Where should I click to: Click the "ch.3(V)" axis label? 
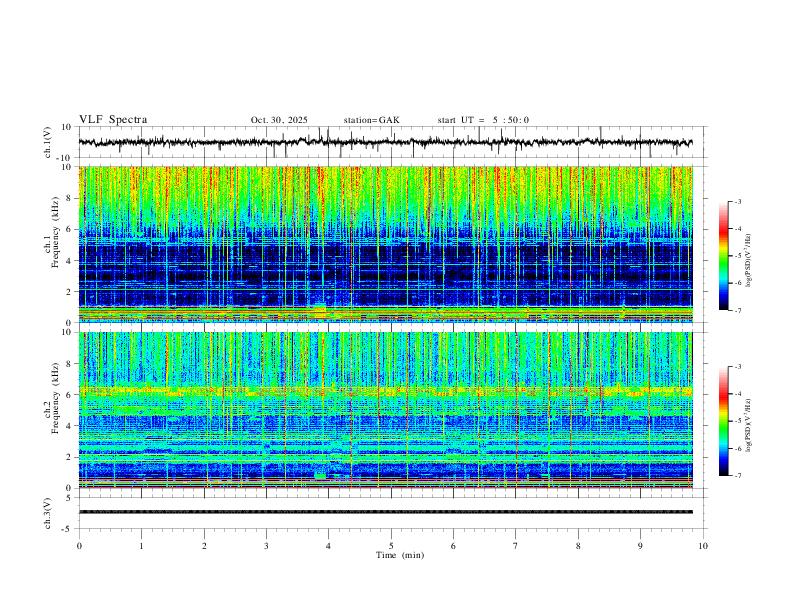48,513
